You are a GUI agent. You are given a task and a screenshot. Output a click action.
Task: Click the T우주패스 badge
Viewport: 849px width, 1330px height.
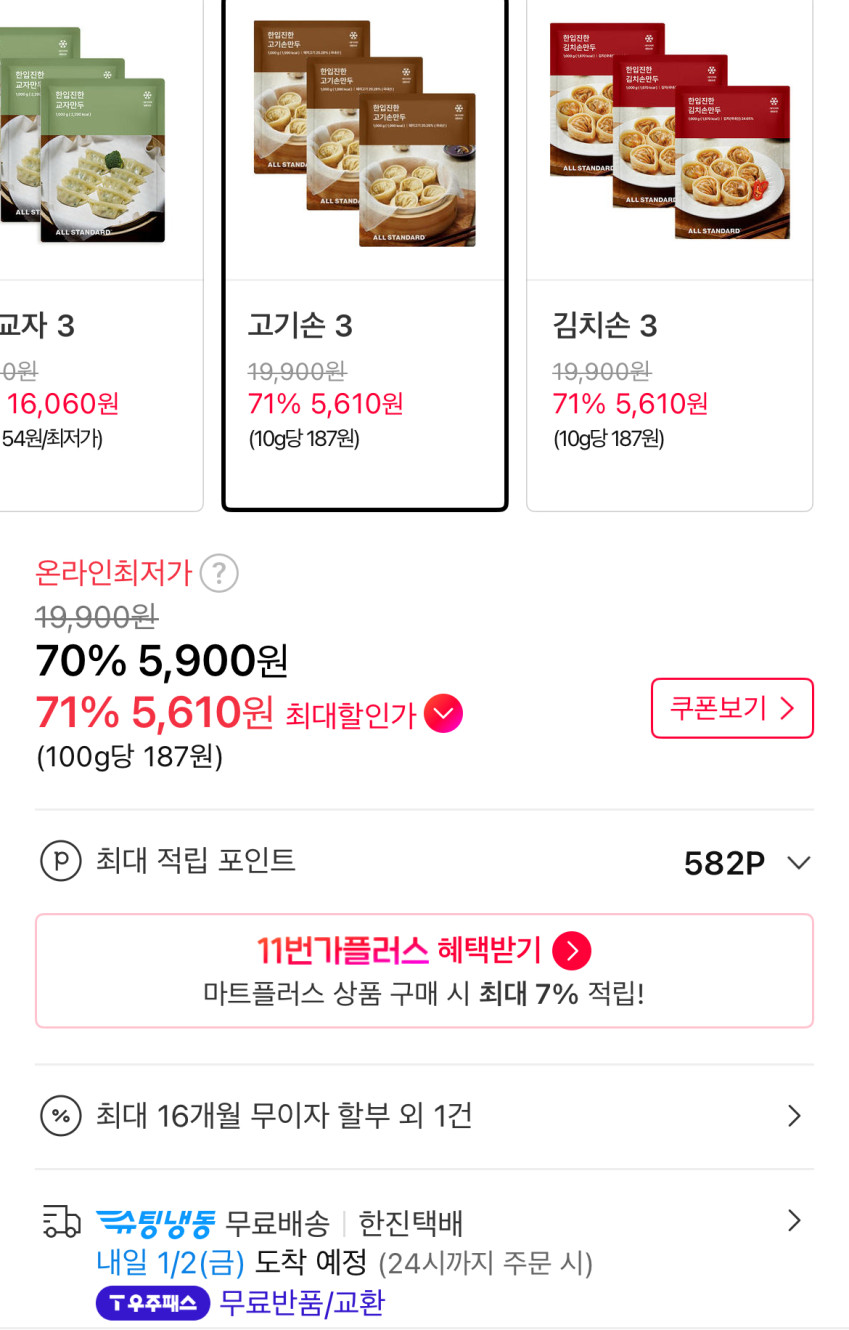pyautogui.click(x=153, y=1302)
